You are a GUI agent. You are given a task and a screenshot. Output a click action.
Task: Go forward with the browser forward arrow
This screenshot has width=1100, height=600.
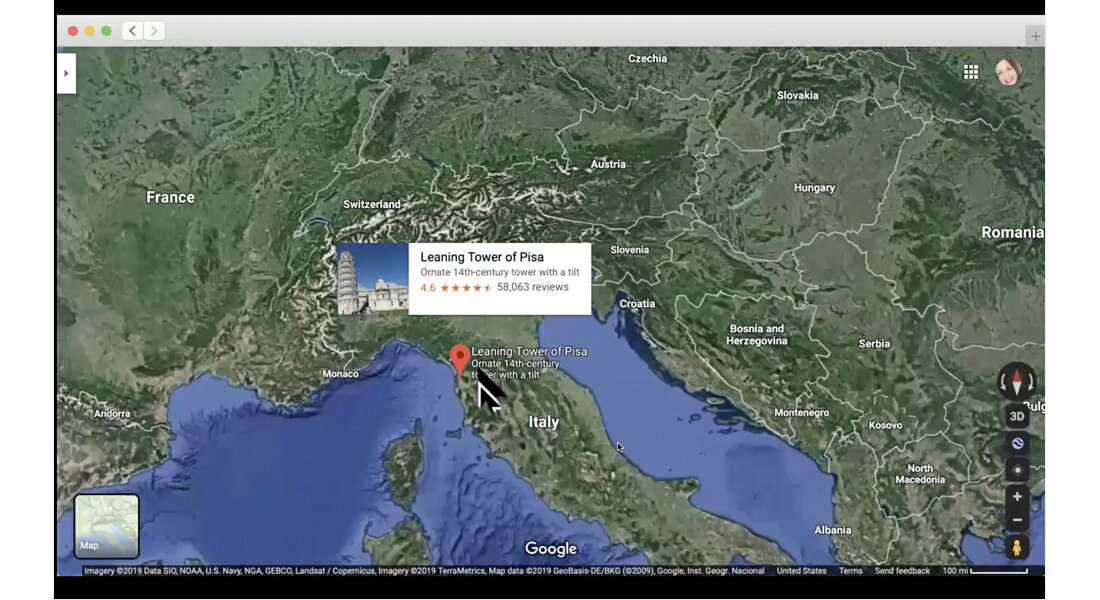pos(154,31)
